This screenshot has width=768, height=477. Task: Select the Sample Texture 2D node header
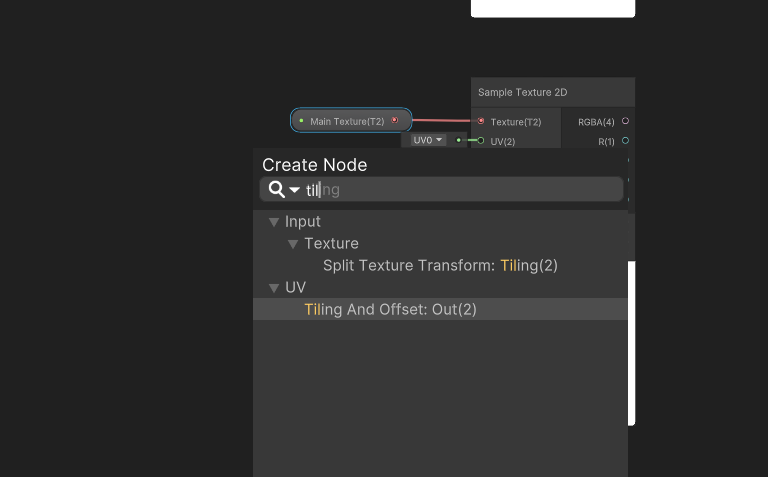(523, 92)
